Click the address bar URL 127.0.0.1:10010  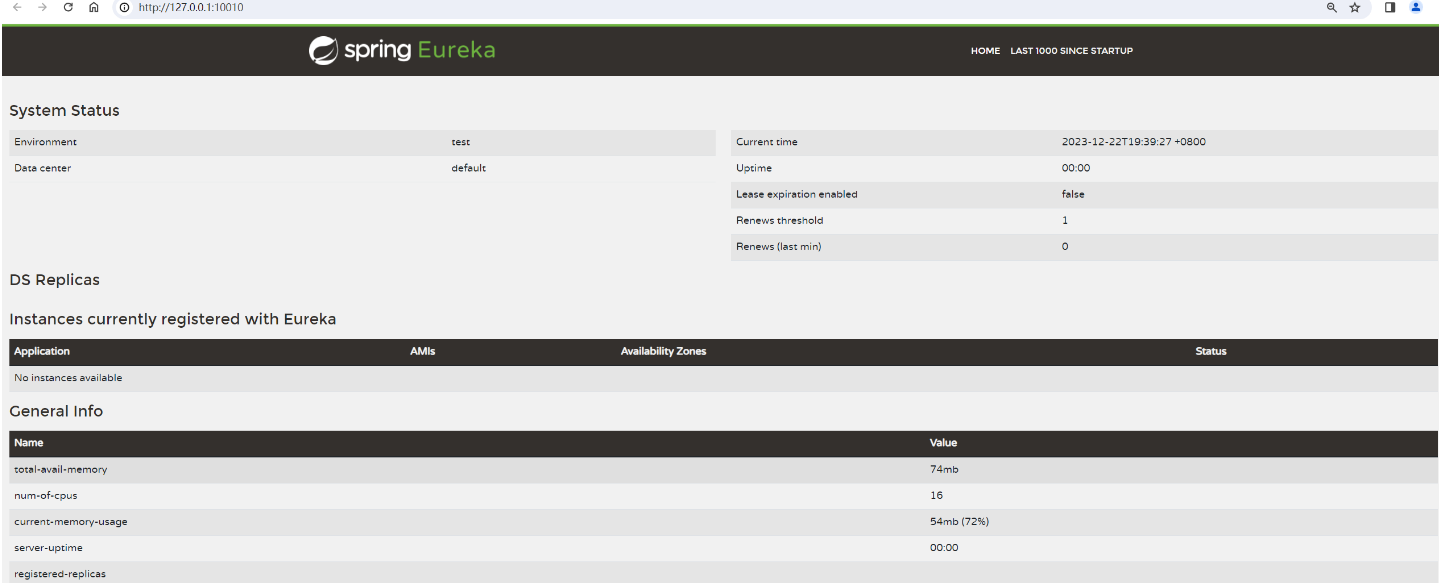click(191, 7)
